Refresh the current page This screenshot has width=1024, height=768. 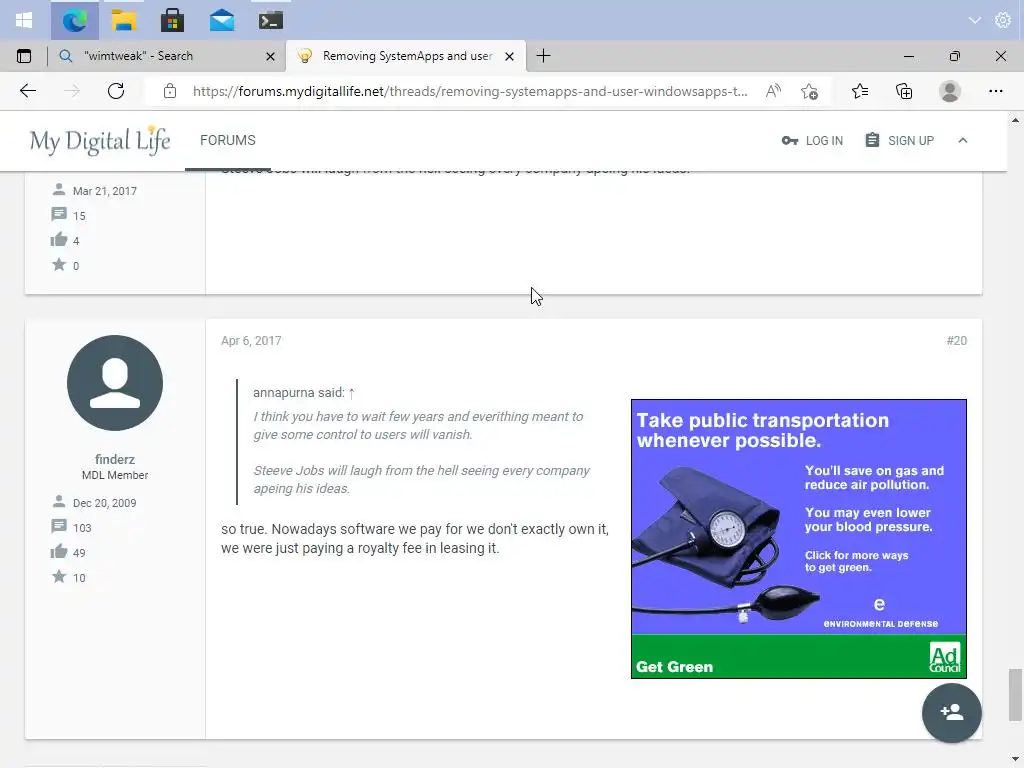[x=116, y=91]
